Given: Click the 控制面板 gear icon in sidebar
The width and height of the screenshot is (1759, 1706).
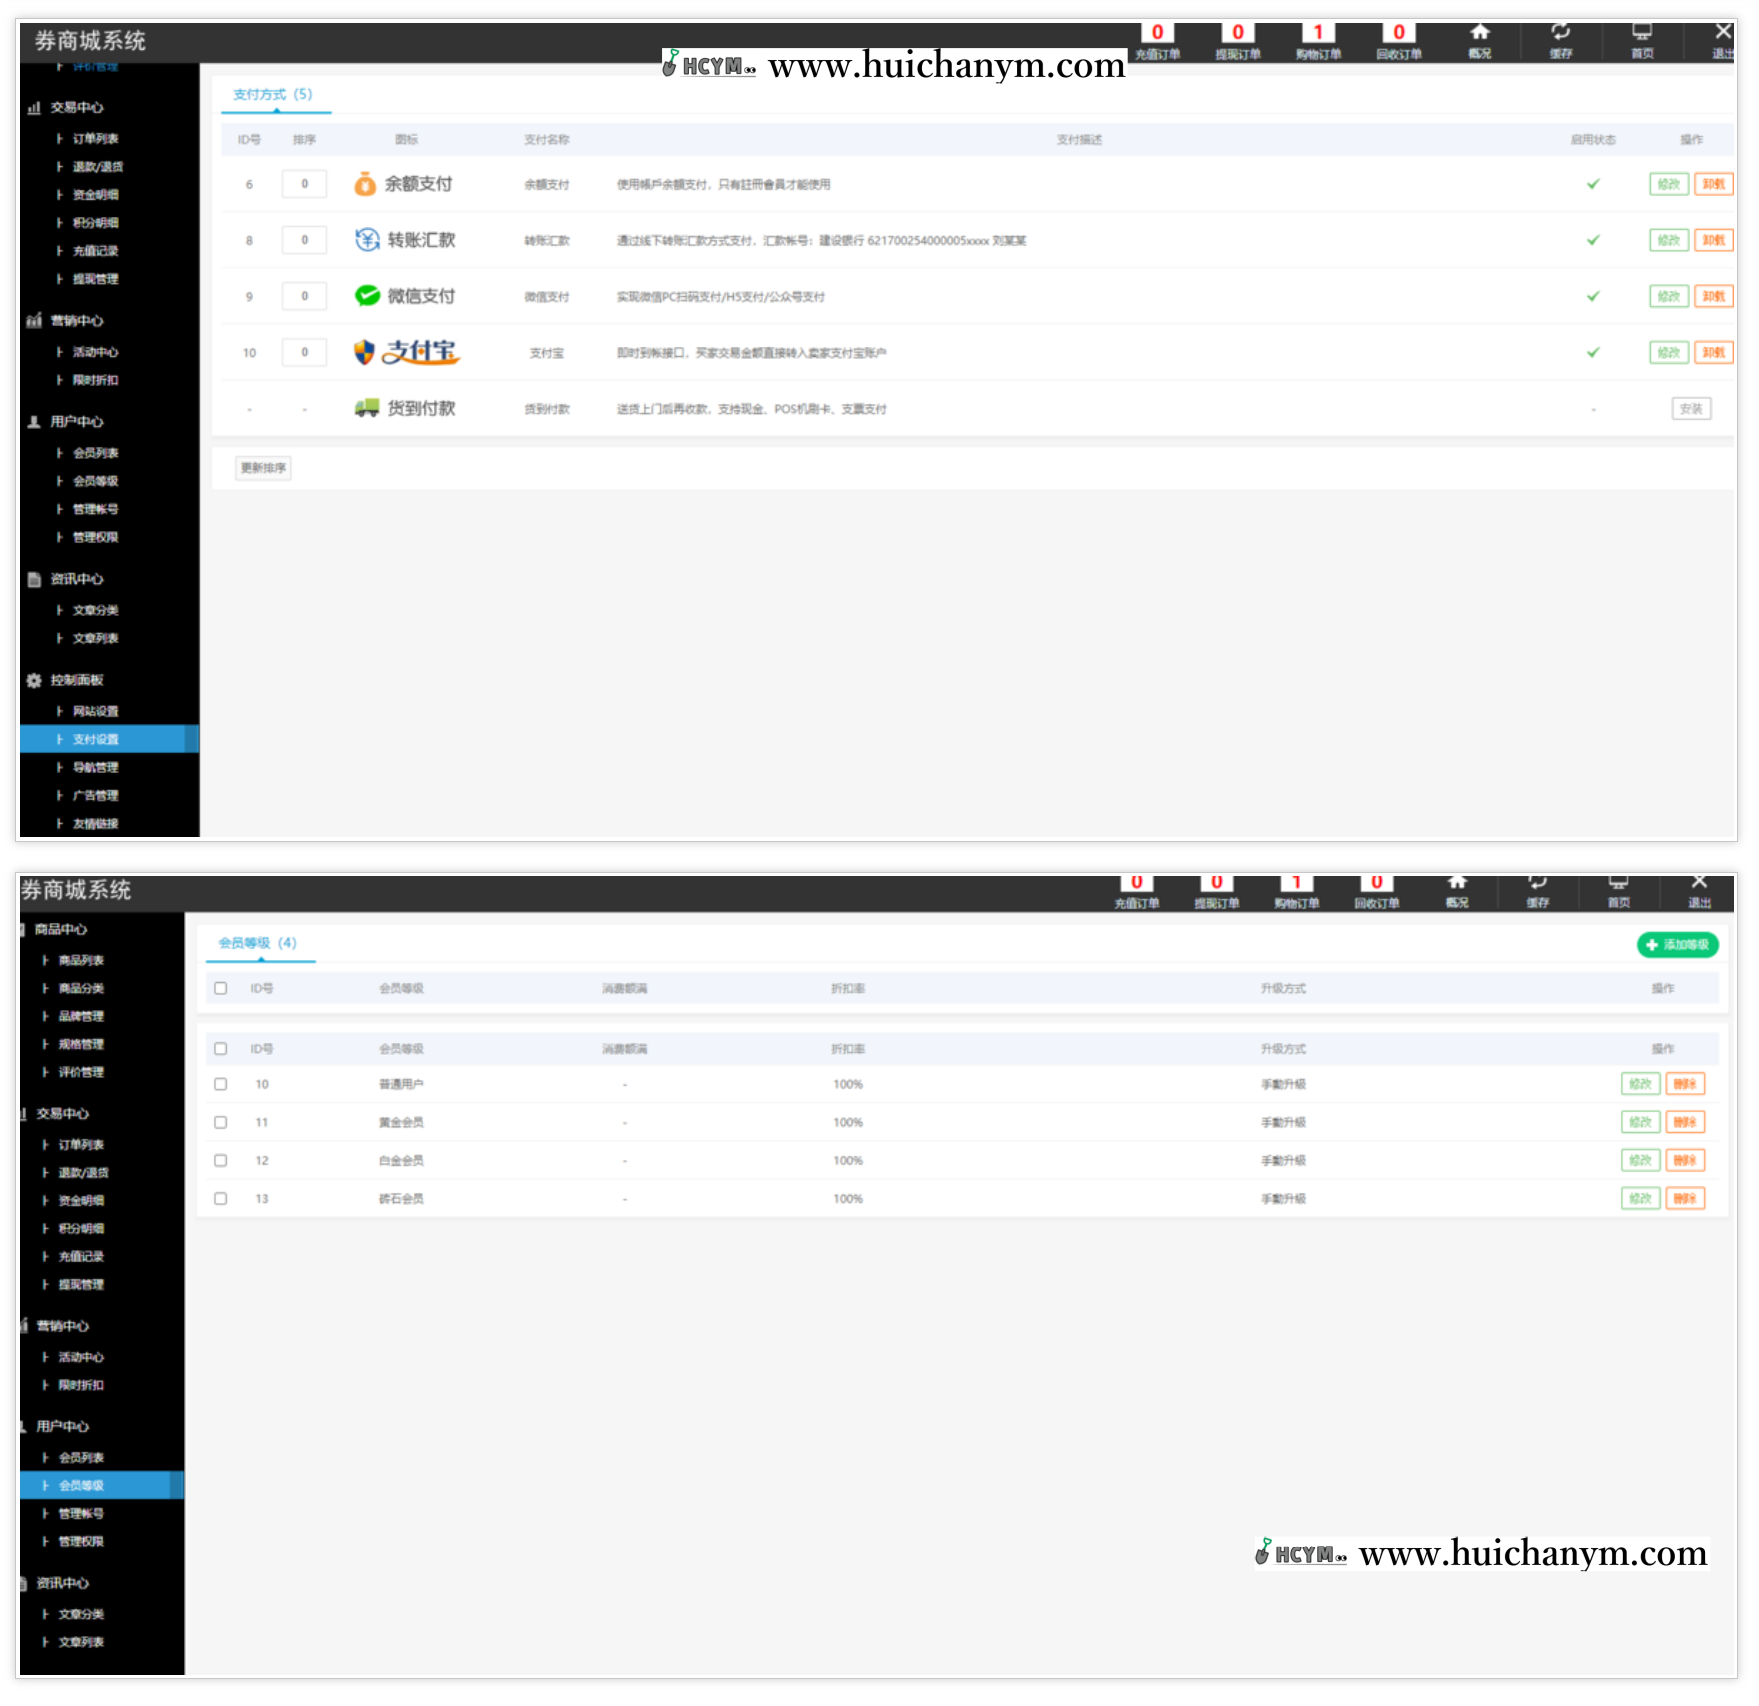Looking at the screenshot, I should (34, 680).
